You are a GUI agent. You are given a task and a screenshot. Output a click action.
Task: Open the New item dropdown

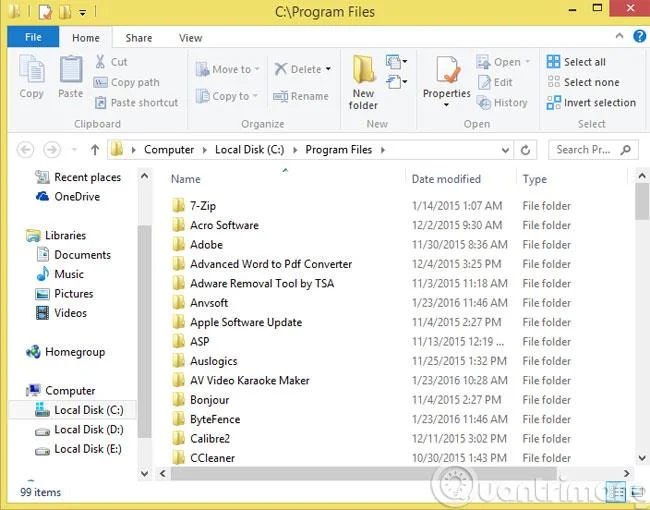(397, 61)
